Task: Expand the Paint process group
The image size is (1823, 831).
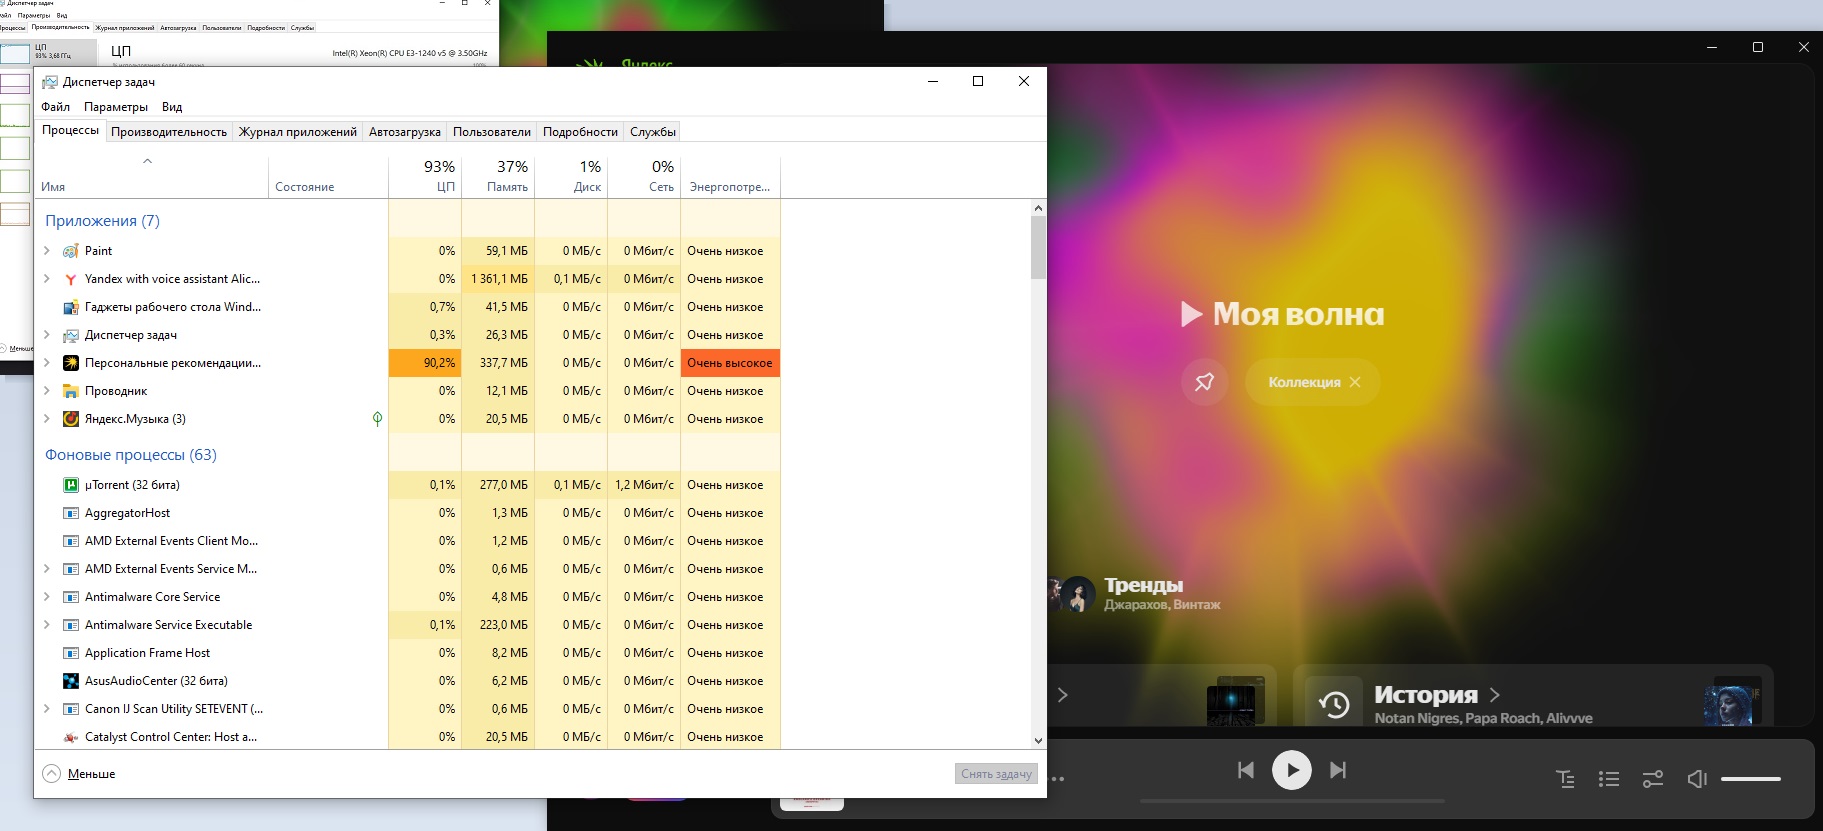Action: (x=47, y=251)
